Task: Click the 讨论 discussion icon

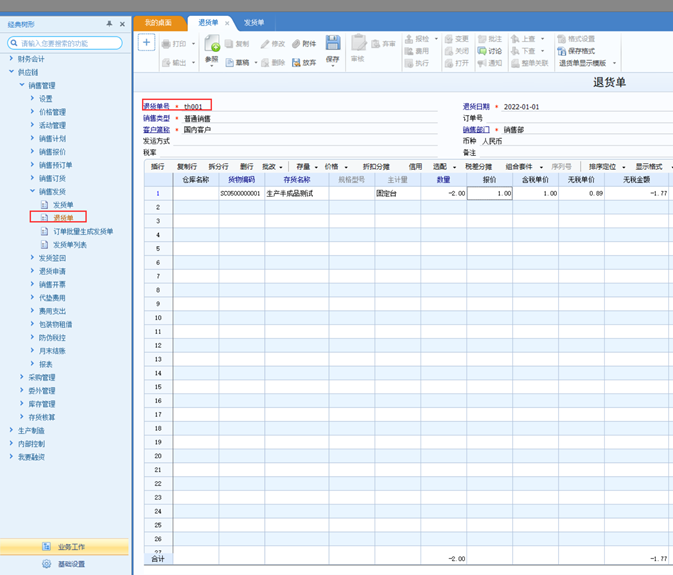Action: 482,51
